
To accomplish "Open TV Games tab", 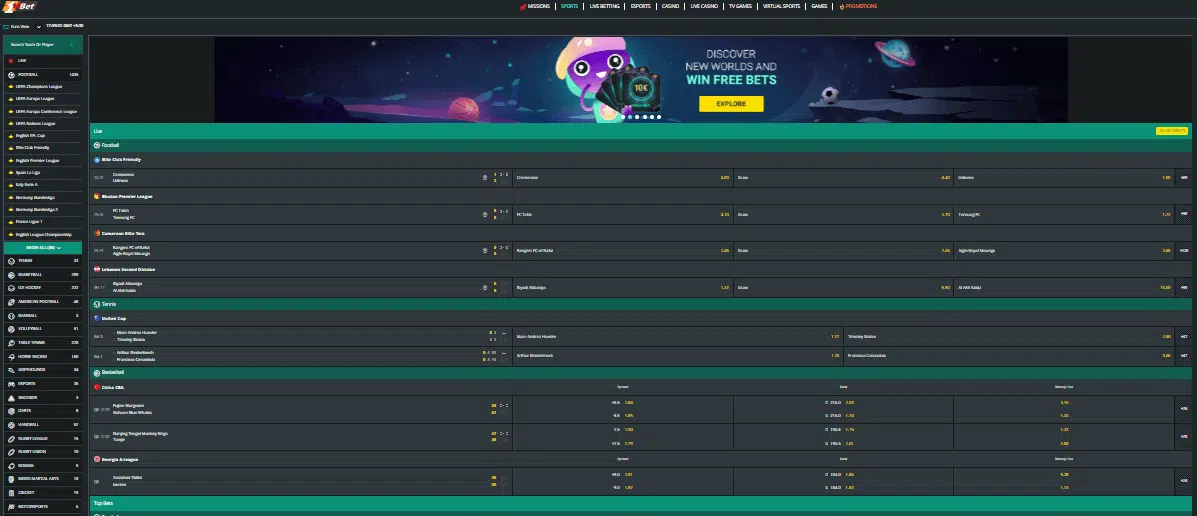I will point(740,6).
